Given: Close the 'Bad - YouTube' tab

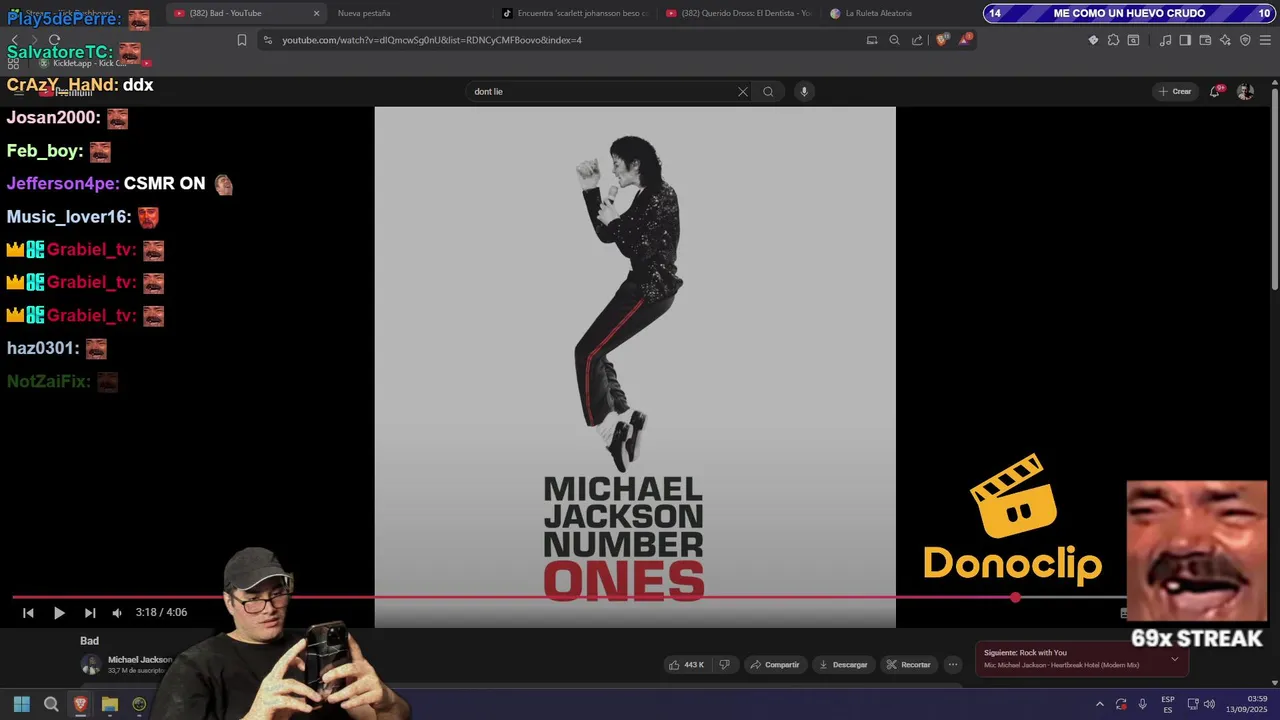Looking at the screenshot, I should (317, 13).
